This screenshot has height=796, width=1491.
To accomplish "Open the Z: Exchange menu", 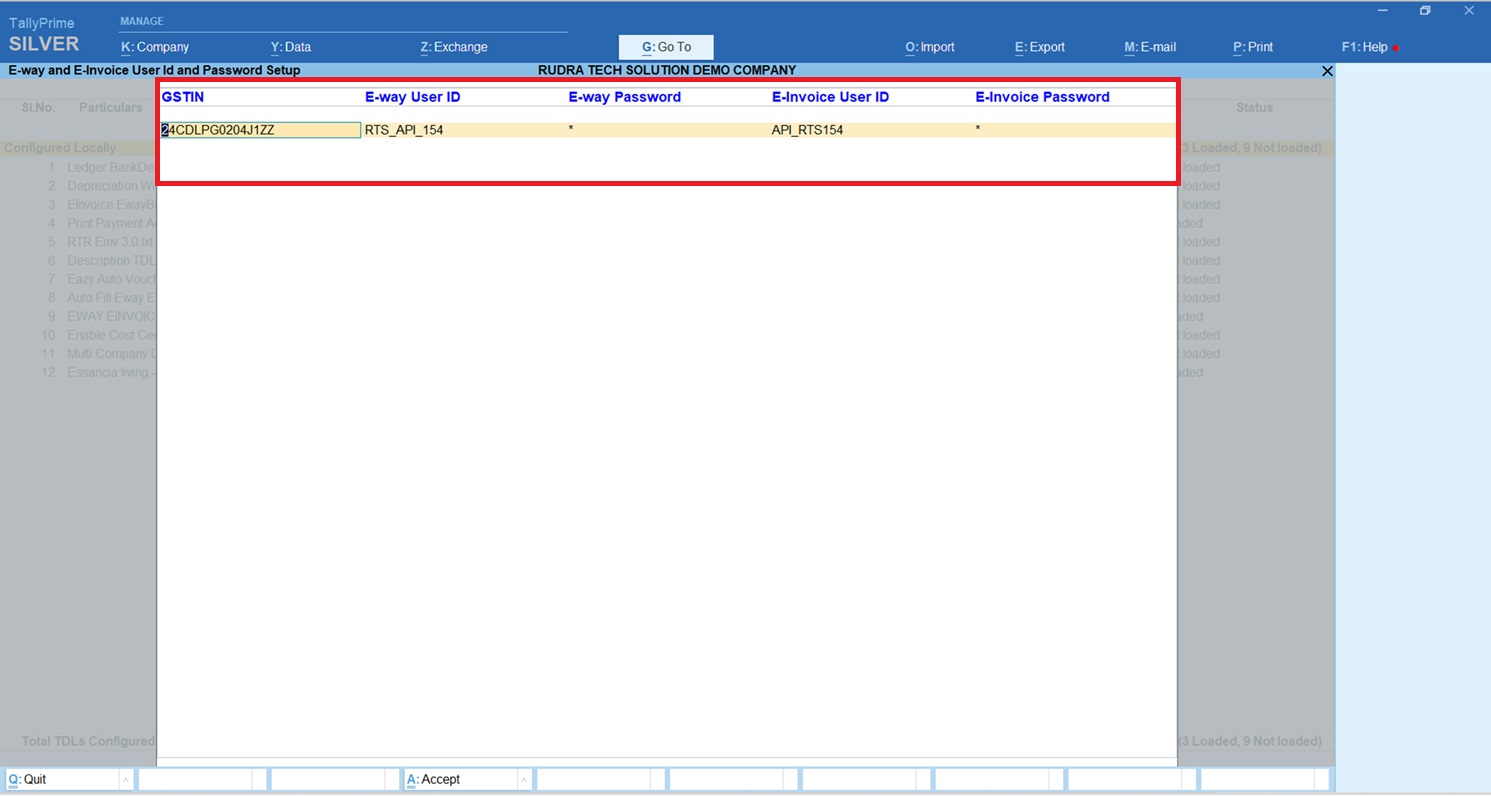I will click(454, 47).
